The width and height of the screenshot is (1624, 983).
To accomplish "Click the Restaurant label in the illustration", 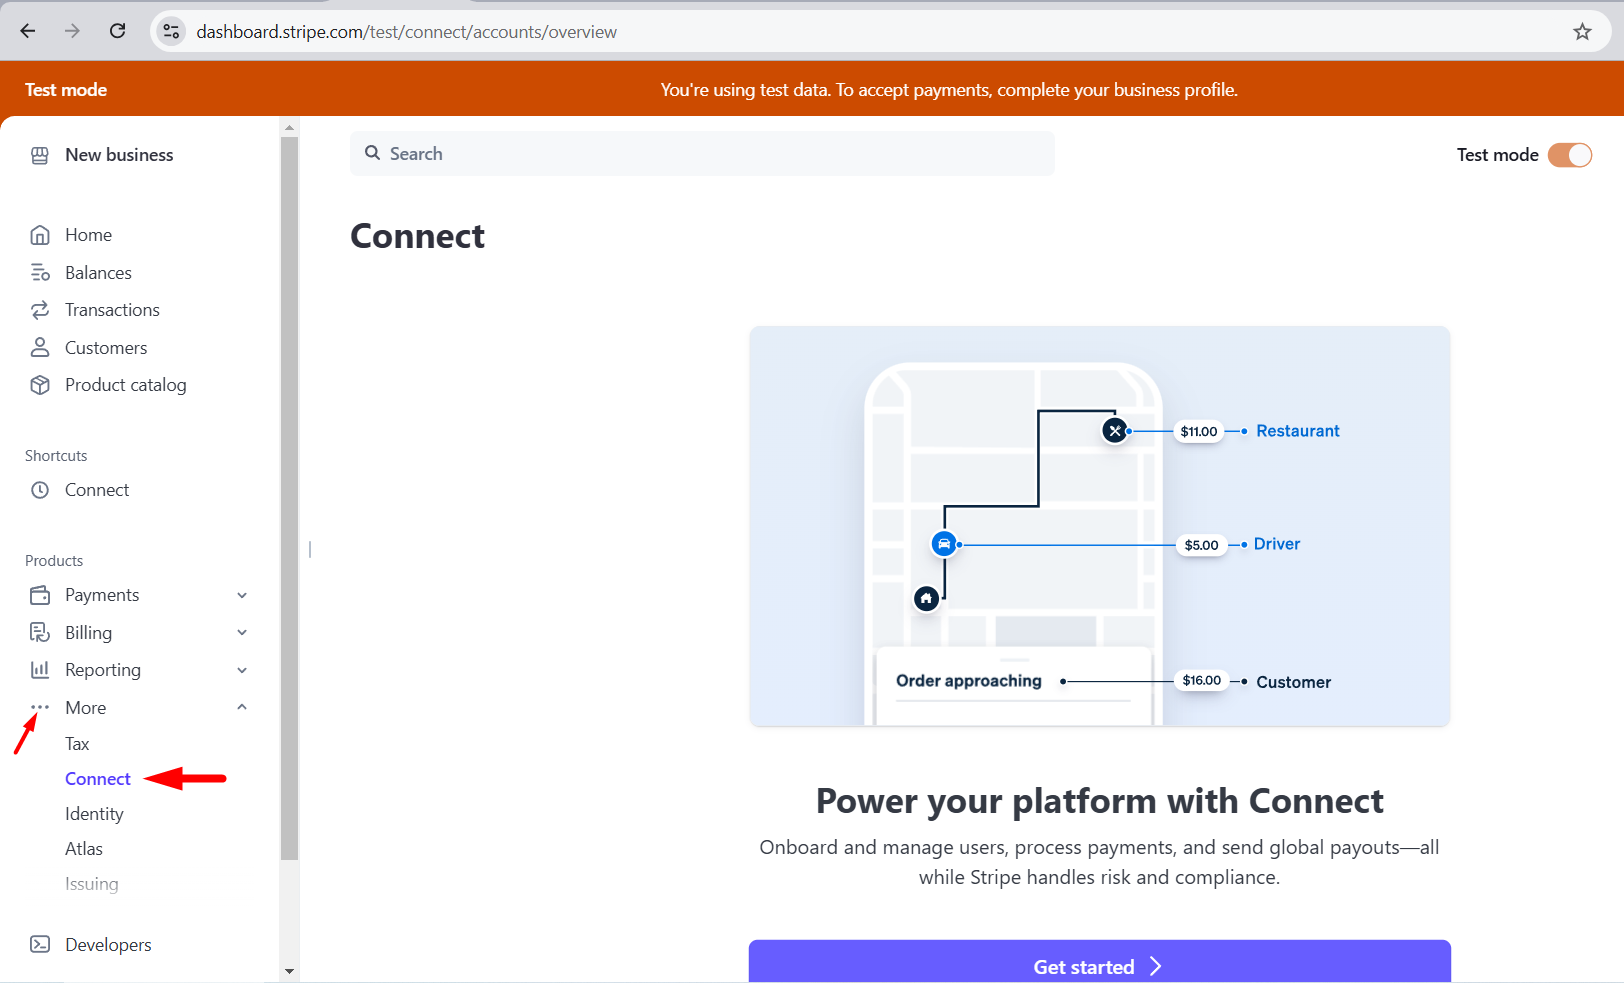I will 1297,431.
